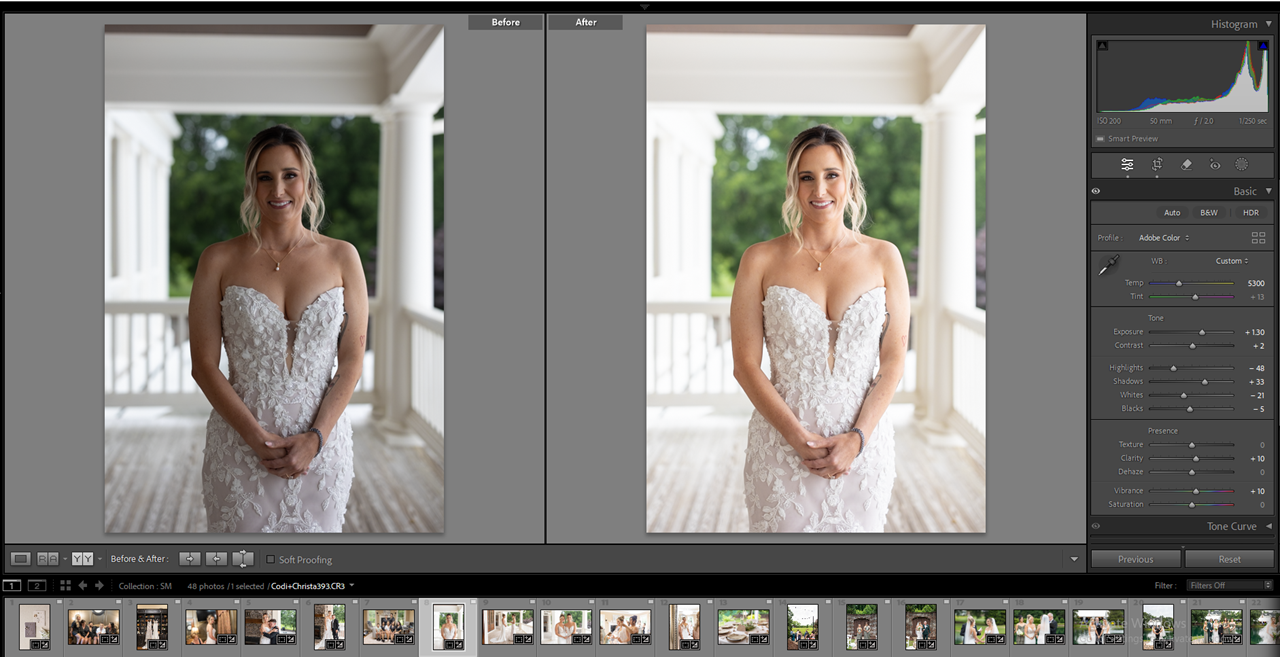Image resolution: width=1280 pixels, height=657 pixels.
Task: Select filmstrip thumbnail number 2
Action: pos(94,627)
